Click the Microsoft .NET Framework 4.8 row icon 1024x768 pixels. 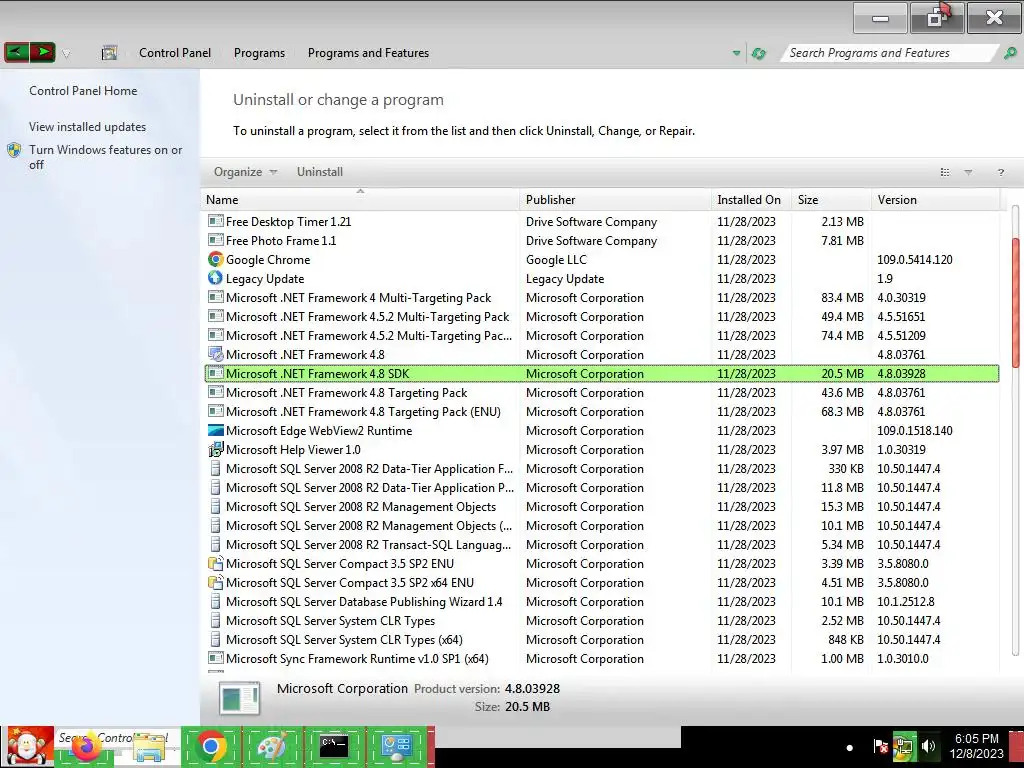[x=216, y=355]
